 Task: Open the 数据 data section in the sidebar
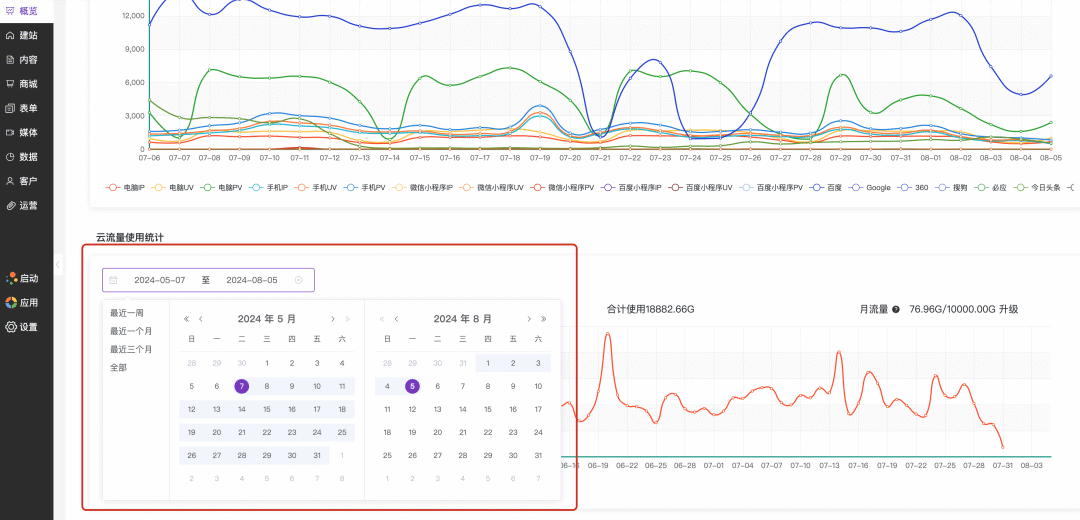[x=27, y=157]
